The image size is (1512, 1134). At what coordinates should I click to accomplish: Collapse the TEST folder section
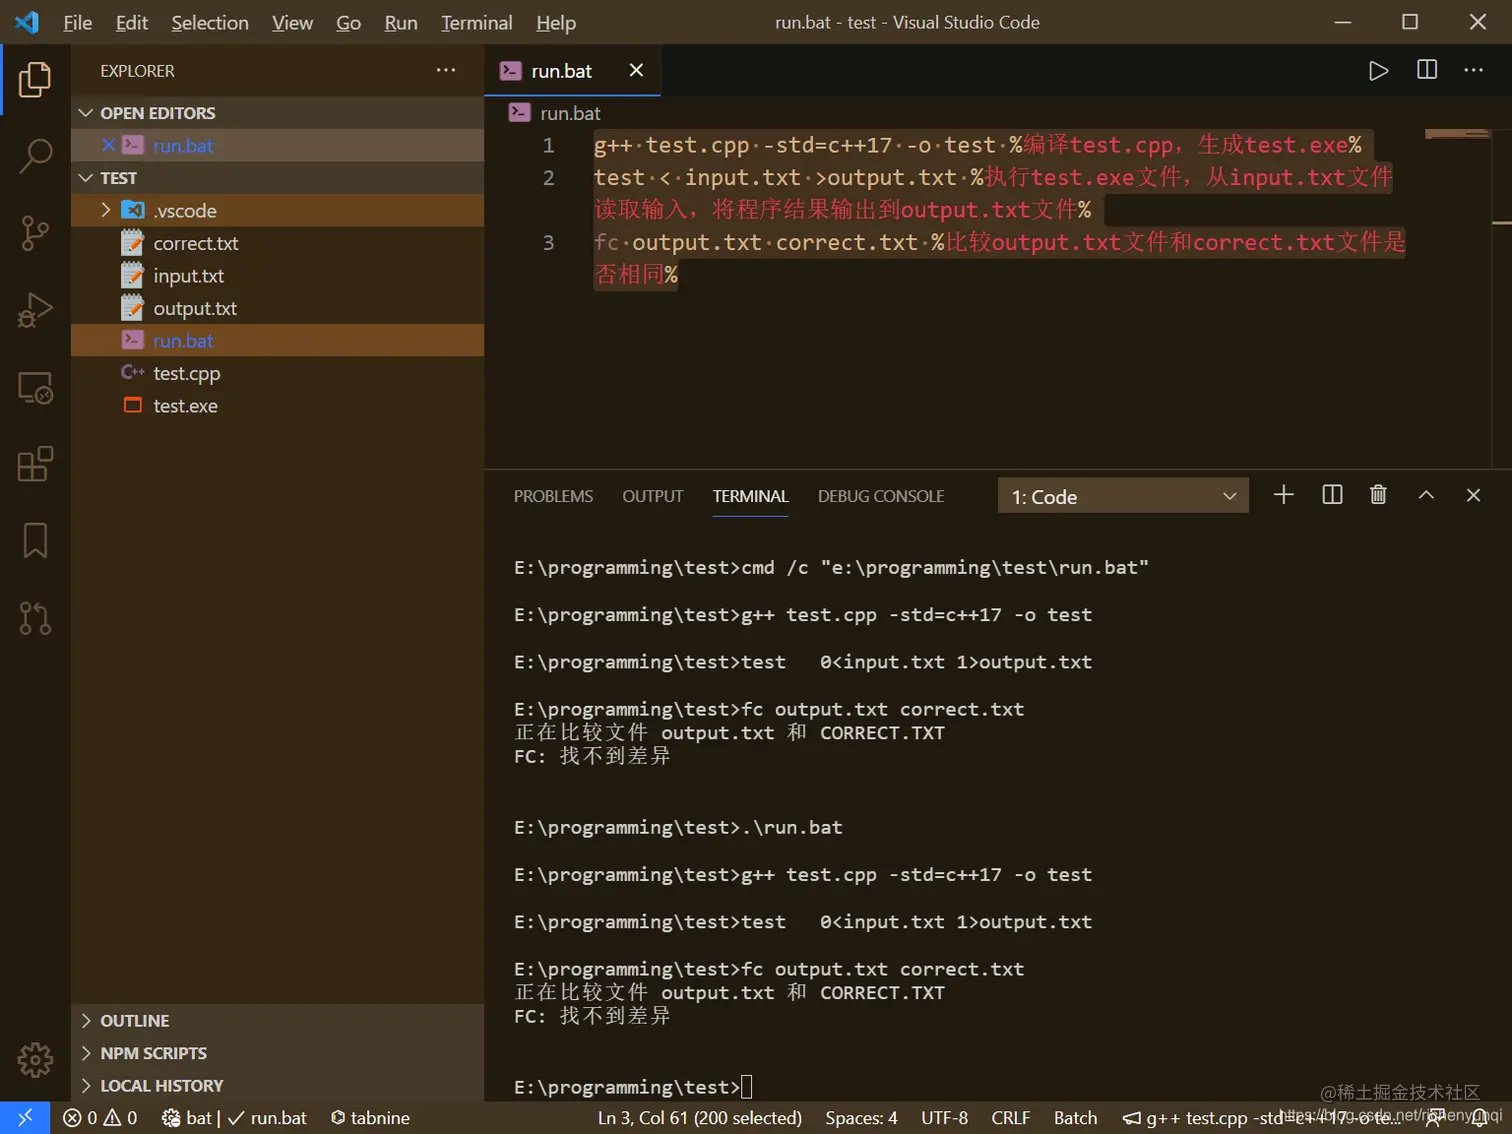pos(277,178)
